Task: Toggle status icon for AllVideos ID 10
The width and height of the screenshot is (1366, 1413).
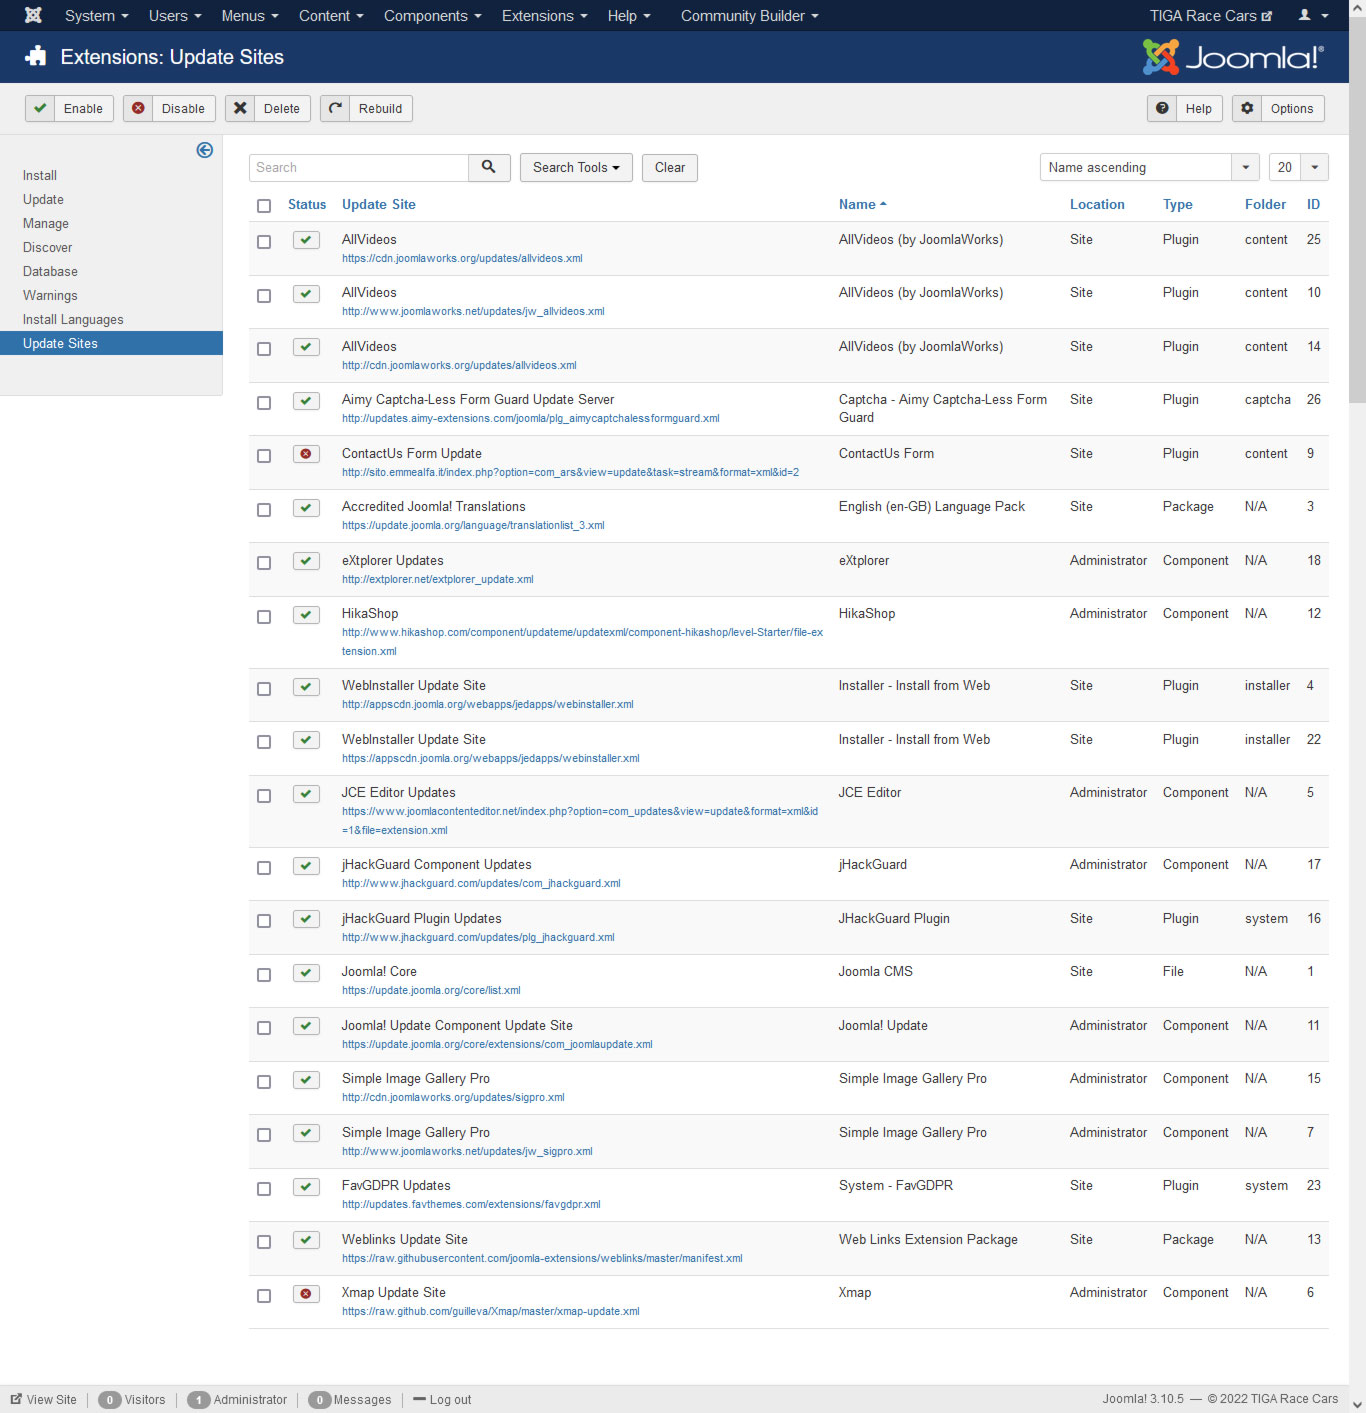Action: tap(306, 294)
